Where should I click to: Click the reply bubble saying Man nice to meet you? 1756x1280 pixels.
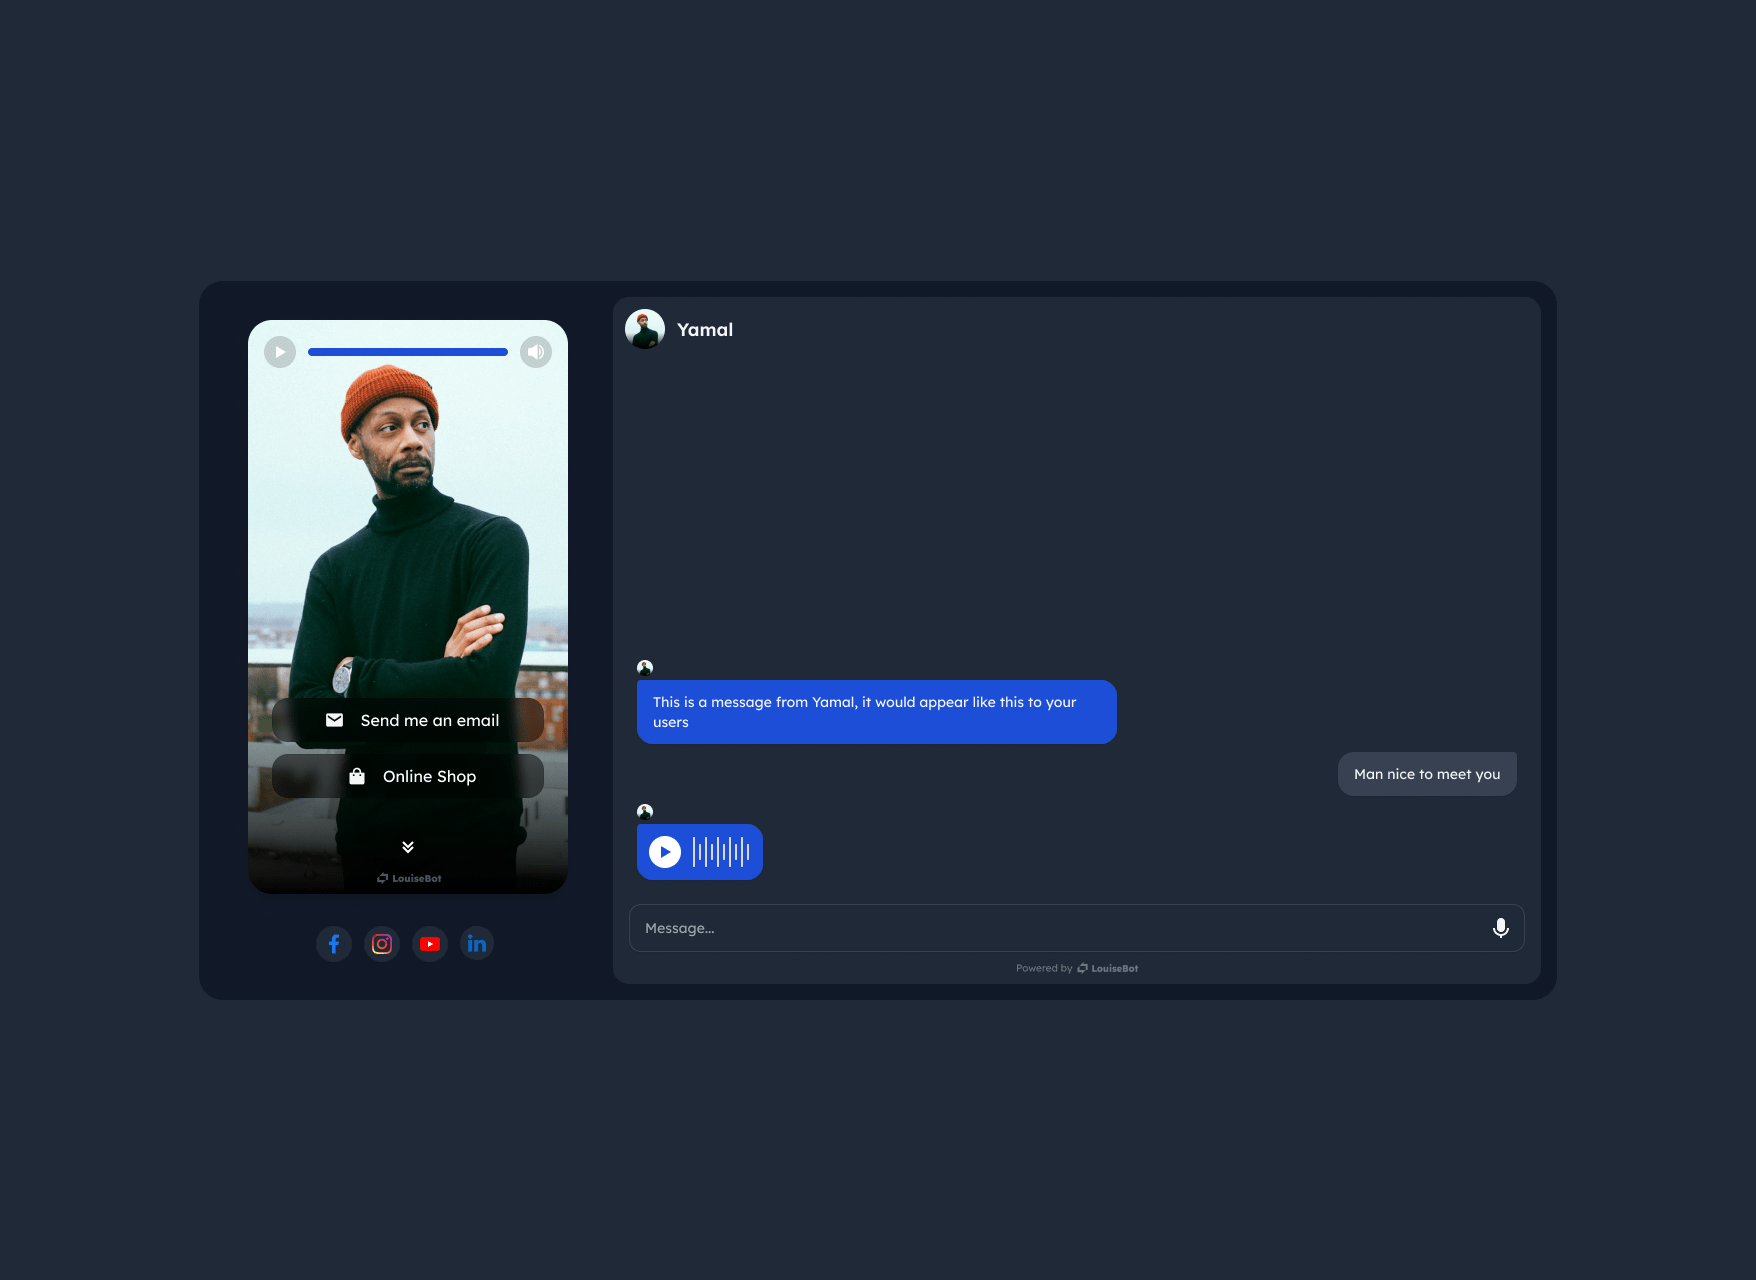coord(1427,773)
